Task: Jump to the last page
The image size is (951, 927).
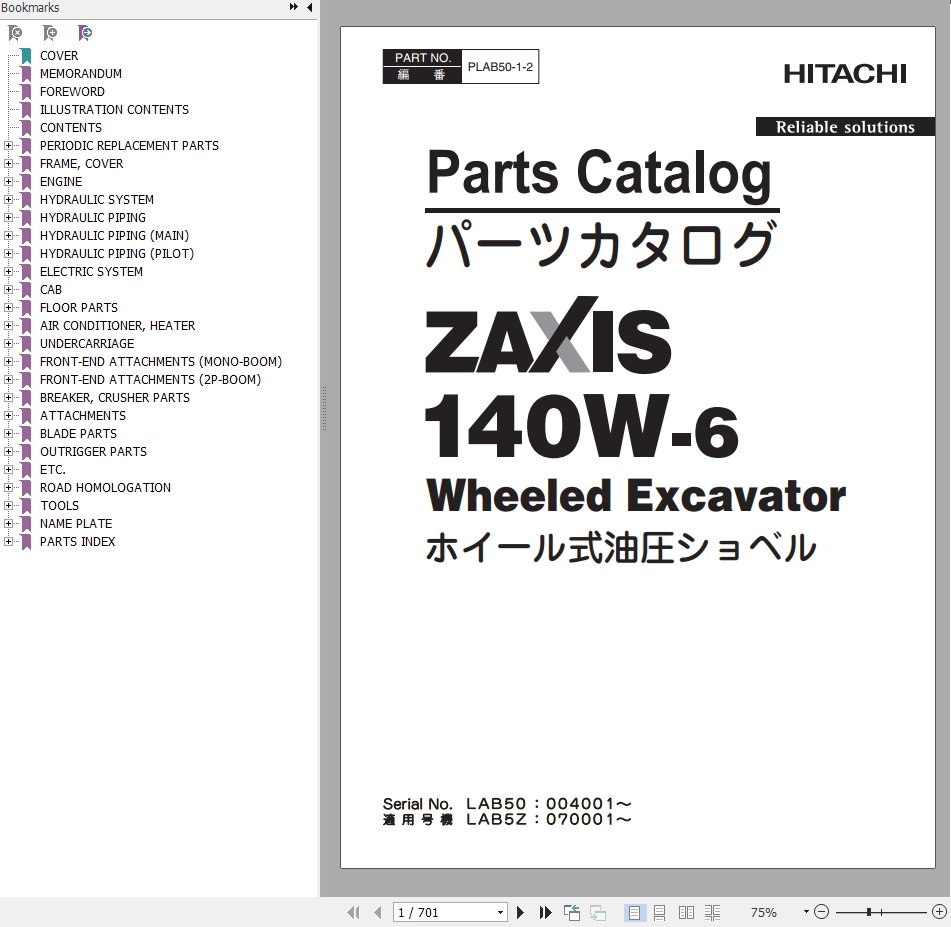Action: [x=545, y=912]
